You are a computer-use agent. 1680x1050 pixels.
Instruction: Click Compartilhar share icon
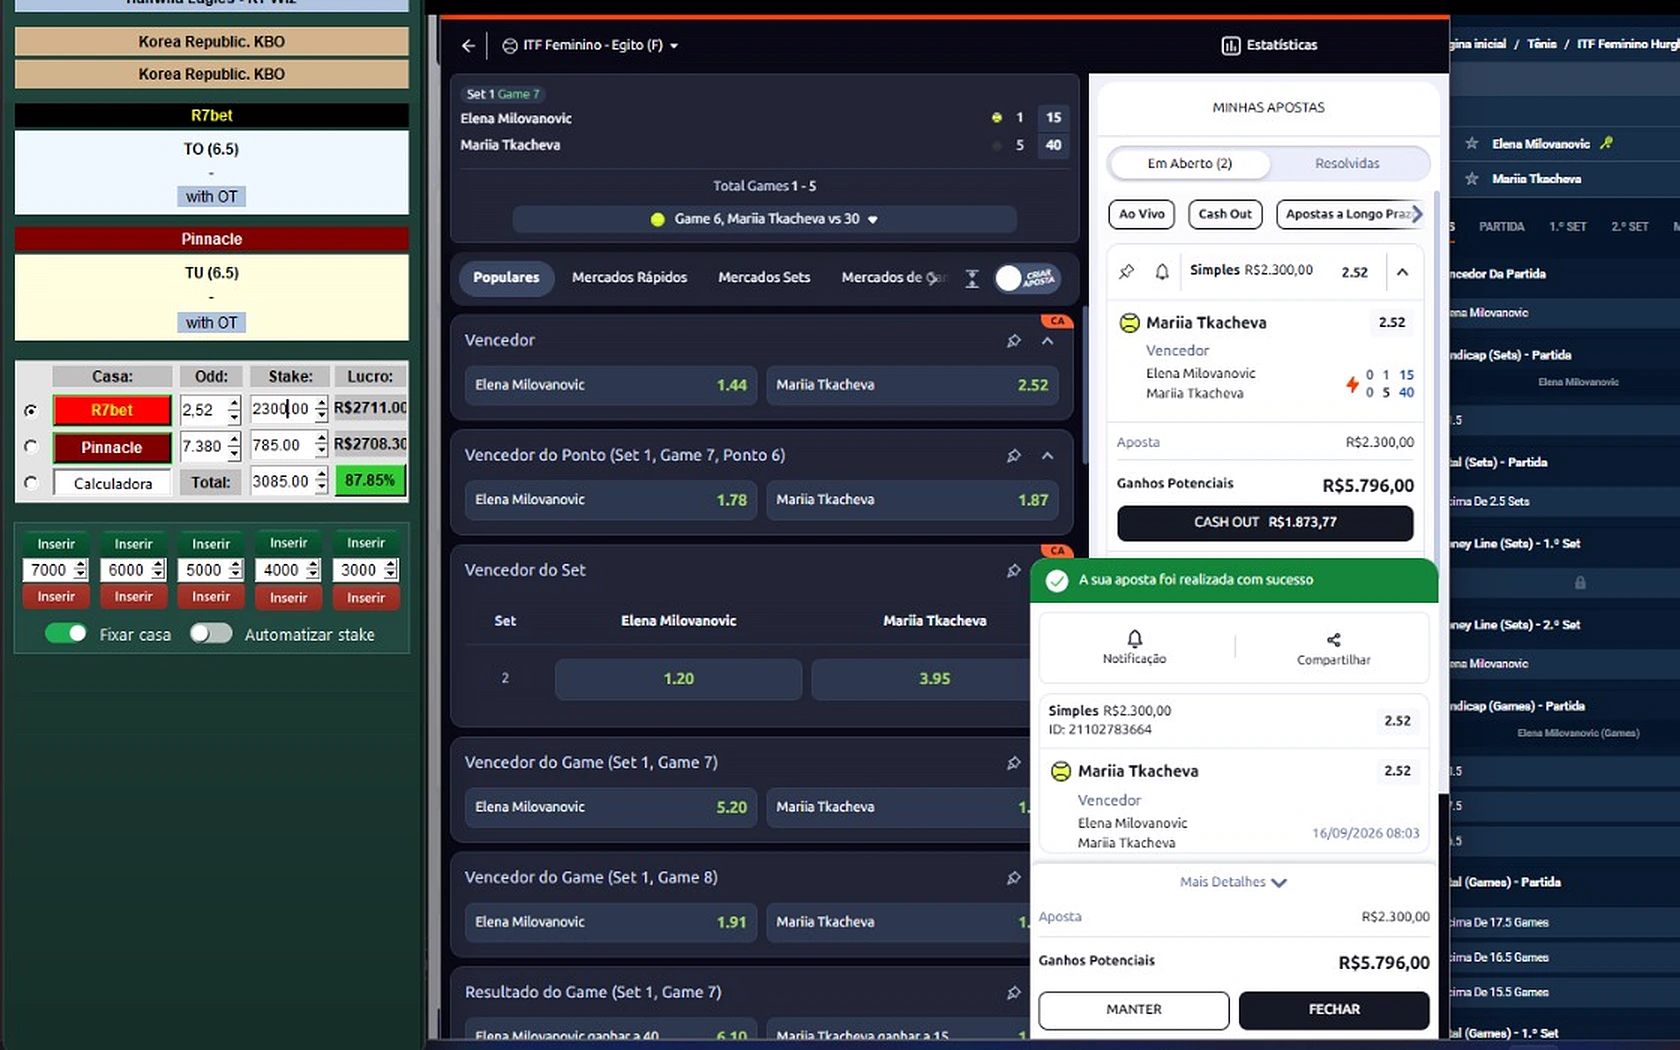click(x=1333, y=640)
